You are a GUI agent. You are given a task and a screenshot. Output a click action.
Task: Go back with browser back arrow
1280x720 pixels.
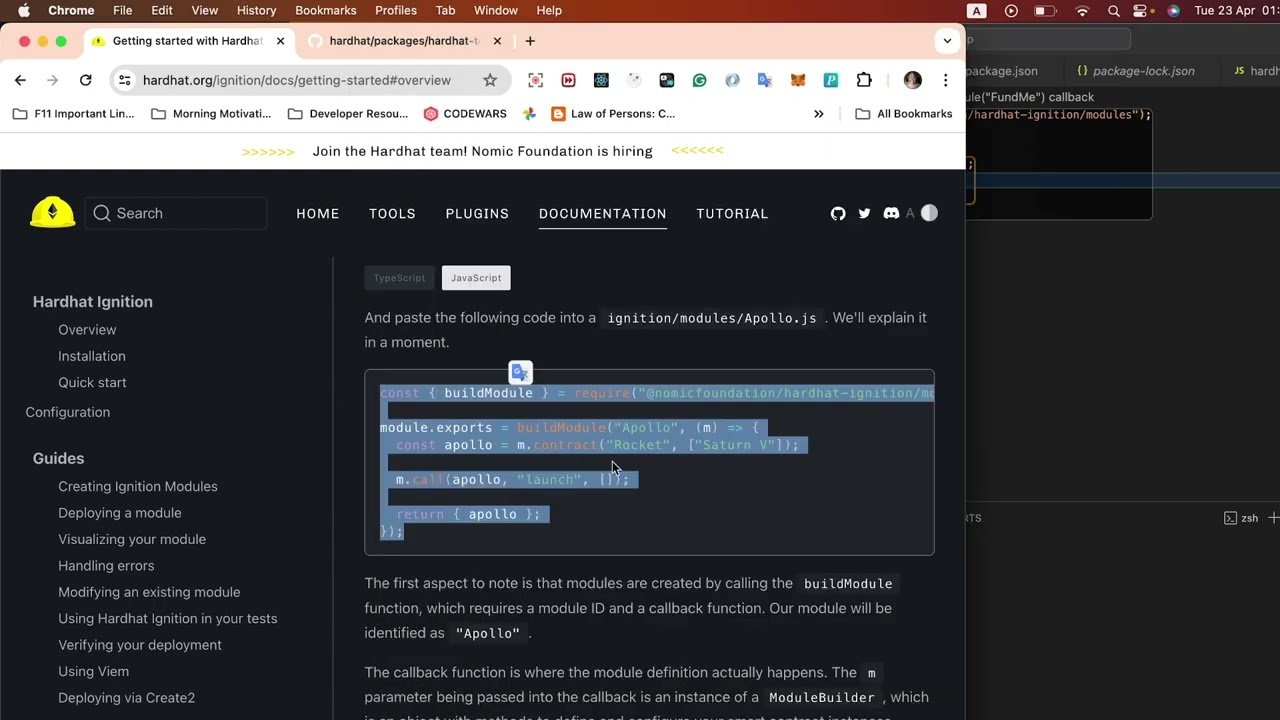pos(20,80)
